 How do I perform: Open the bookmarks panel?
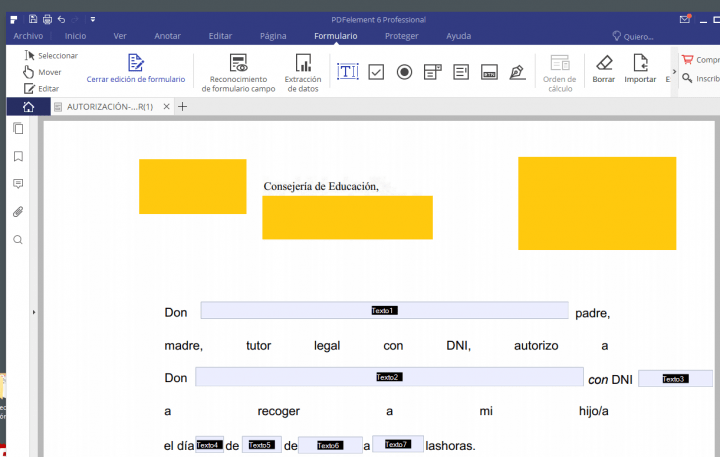tap(18, 156)
